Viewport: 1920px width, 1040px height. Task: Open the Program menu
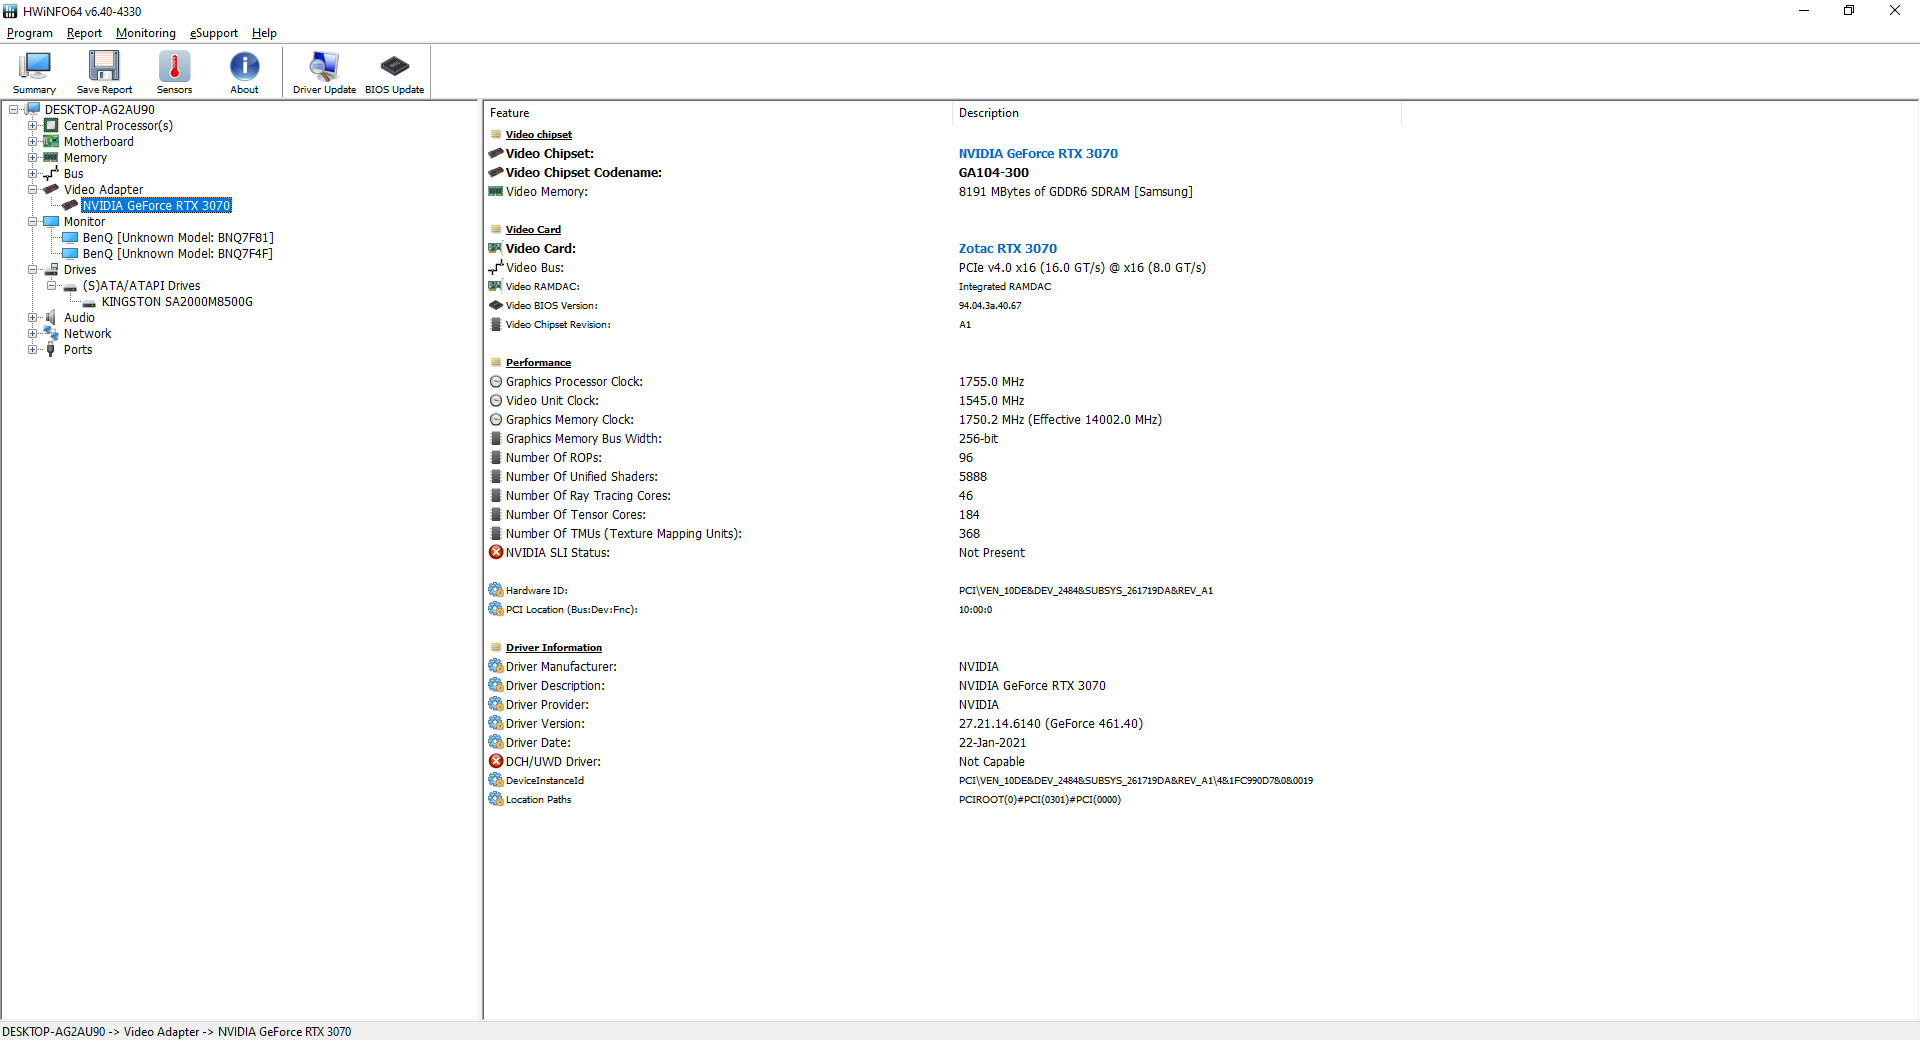click(30, 33)
